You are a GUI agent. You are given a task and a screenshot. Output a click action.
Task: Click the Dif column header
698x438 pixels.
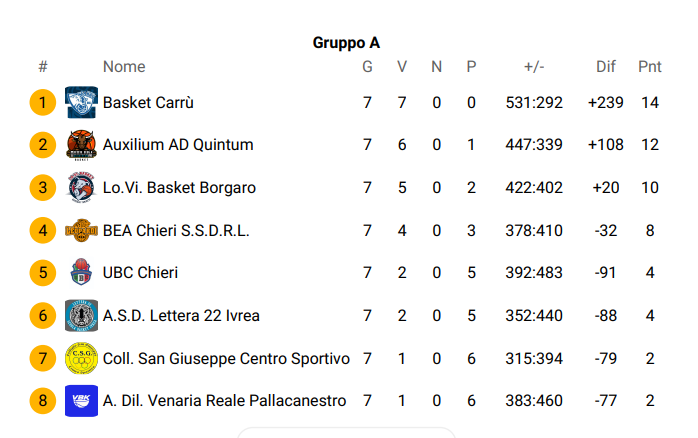605,67
